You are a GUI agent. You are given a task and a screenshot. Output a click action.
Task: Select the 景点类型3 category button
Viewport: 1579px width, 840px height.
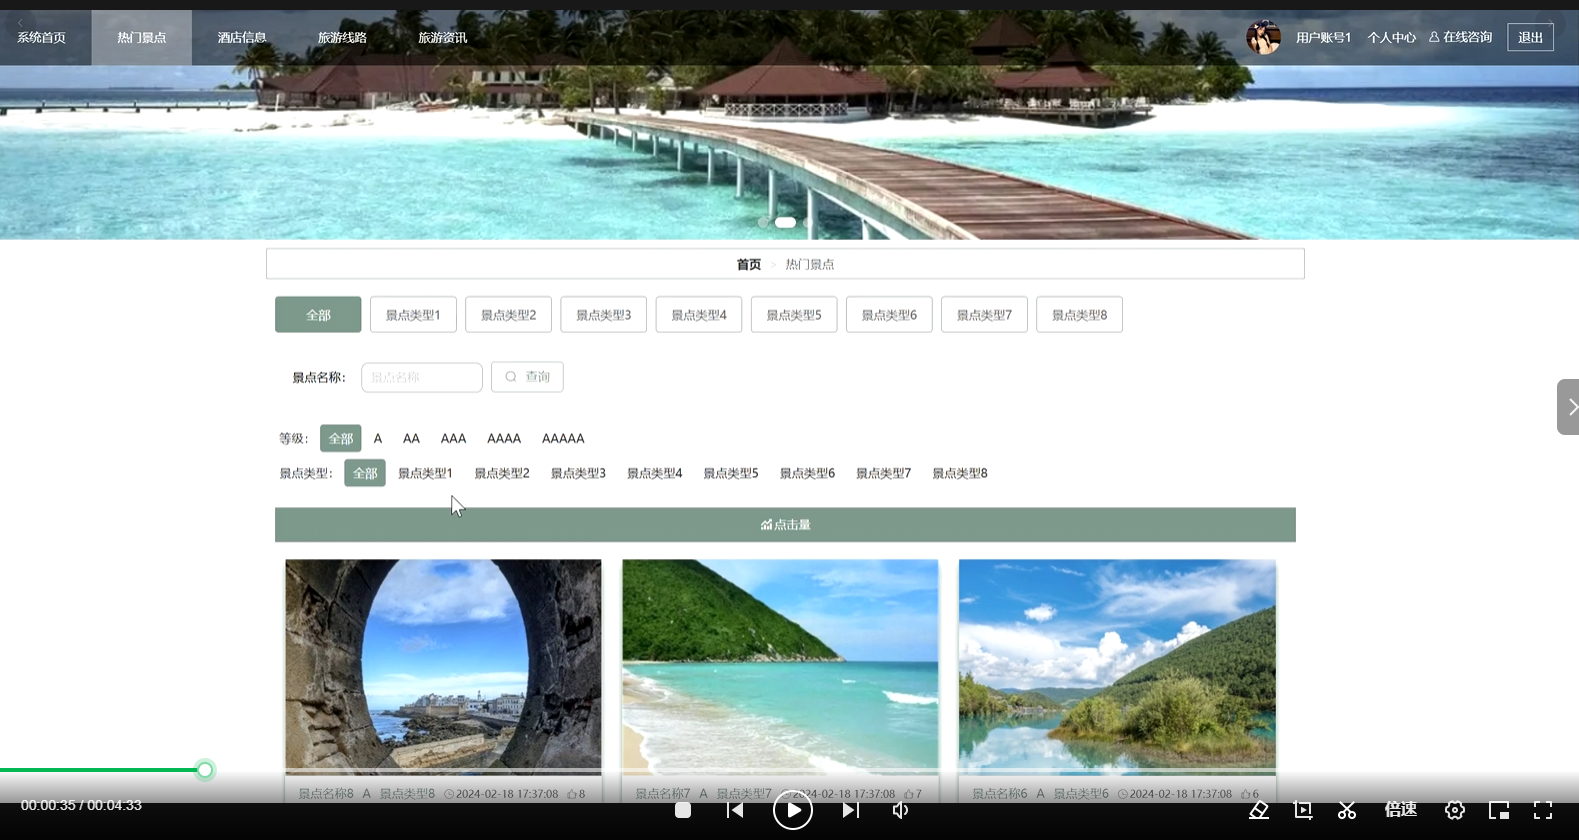[603, 315]
